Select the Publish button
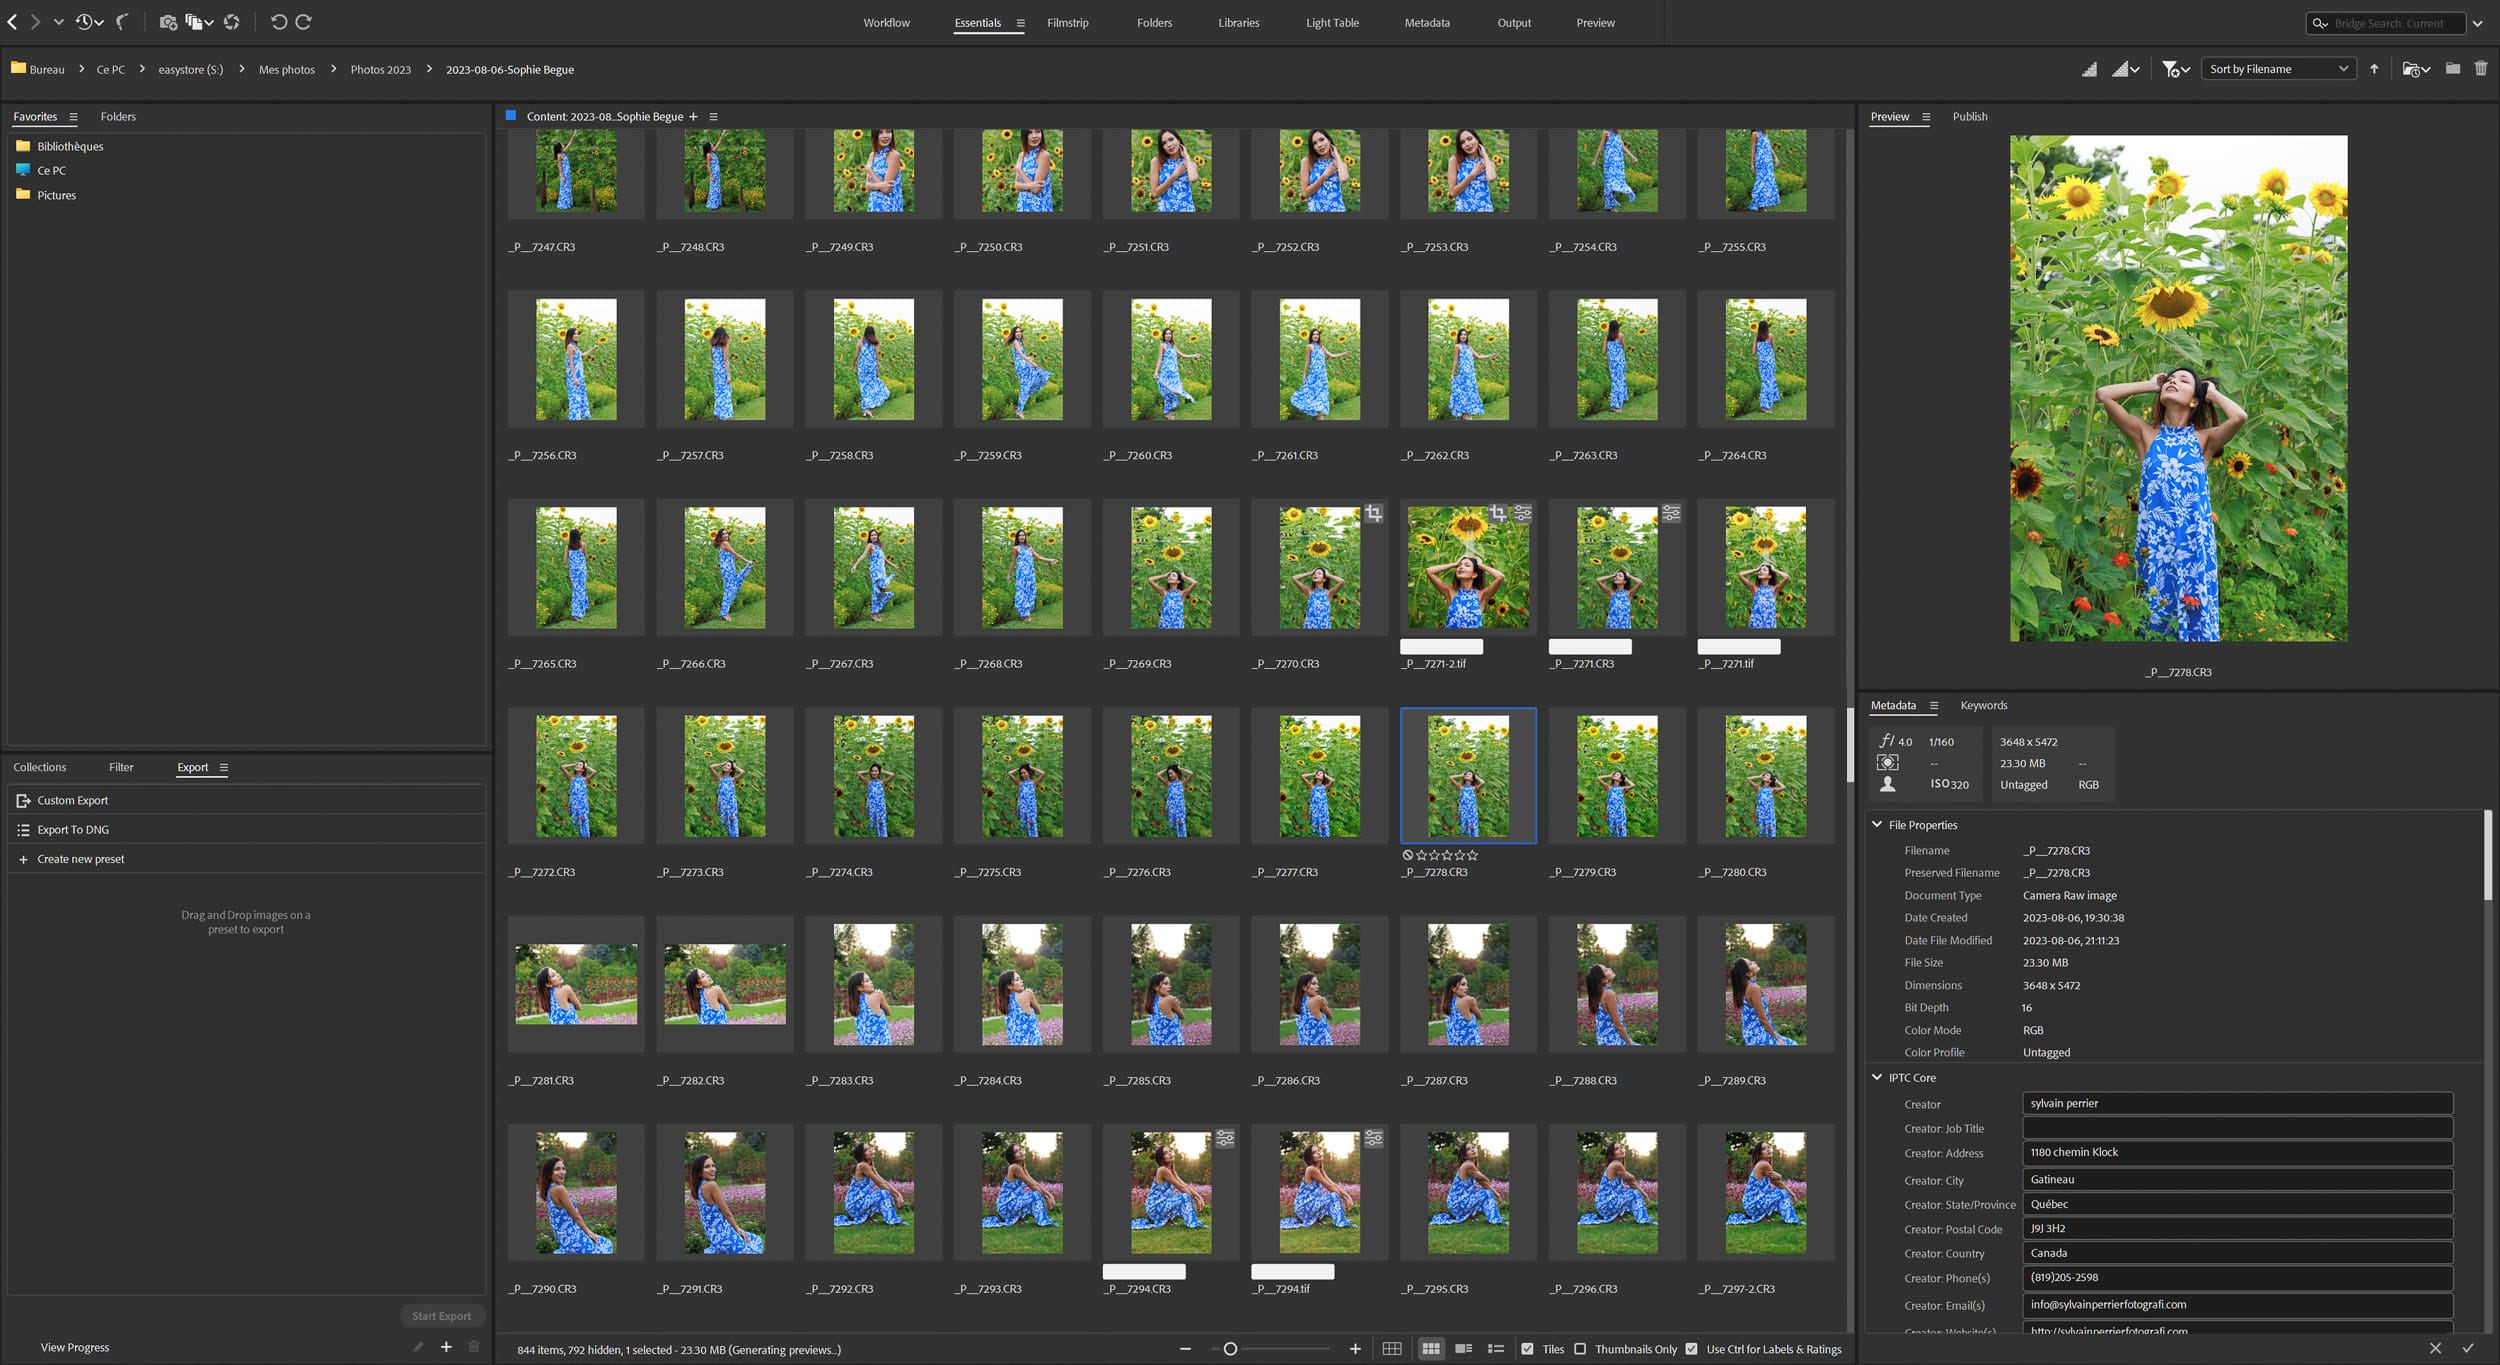Screen dimensions: 2500x1365 coord(1969,114)
